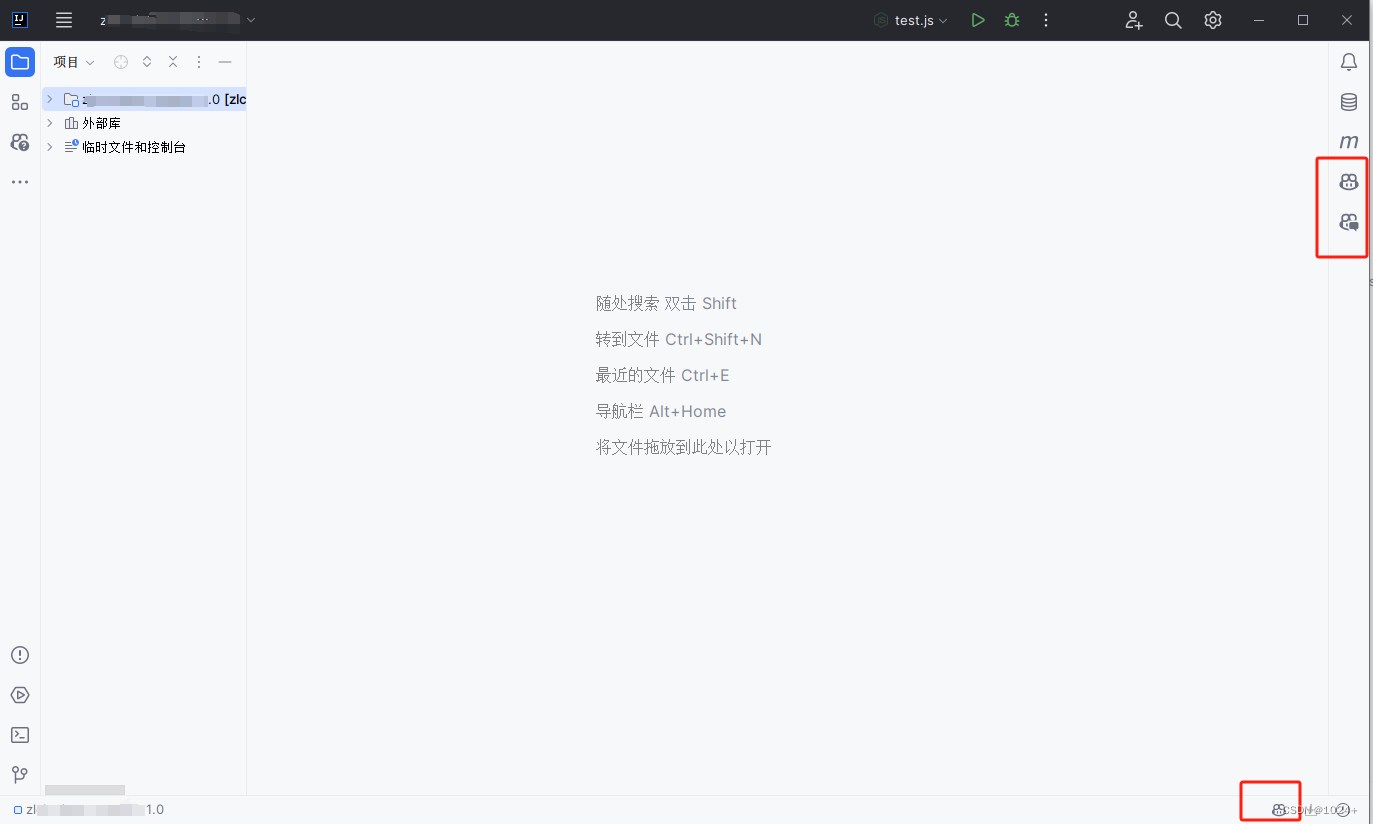The width and height of the screenshot is (1373, 824).
Task: Select the root project folder row
Action: (144, 99)
